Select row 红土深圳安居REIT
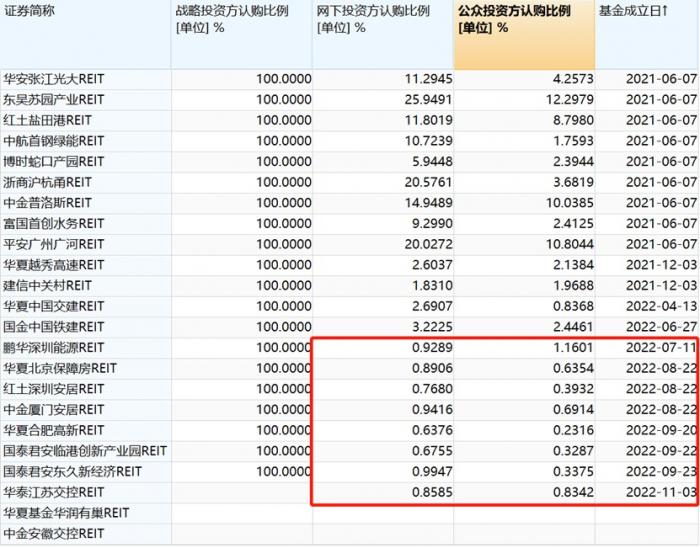This screenshot has height=548, width=700. [x=350, y=389]
